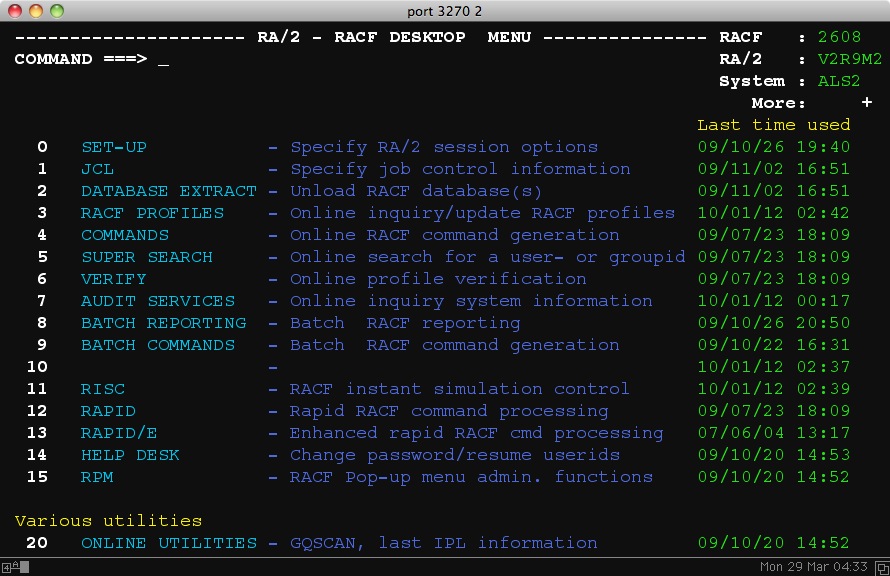Click RACF PROFILES timestamp '10/01/12 02:42'

click(774, 213)
